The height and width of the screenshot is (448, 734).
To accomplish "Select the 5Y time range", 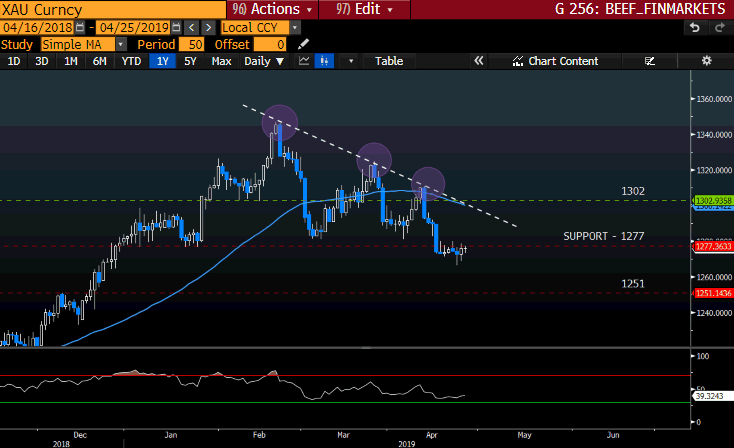I will coord(190,61).
